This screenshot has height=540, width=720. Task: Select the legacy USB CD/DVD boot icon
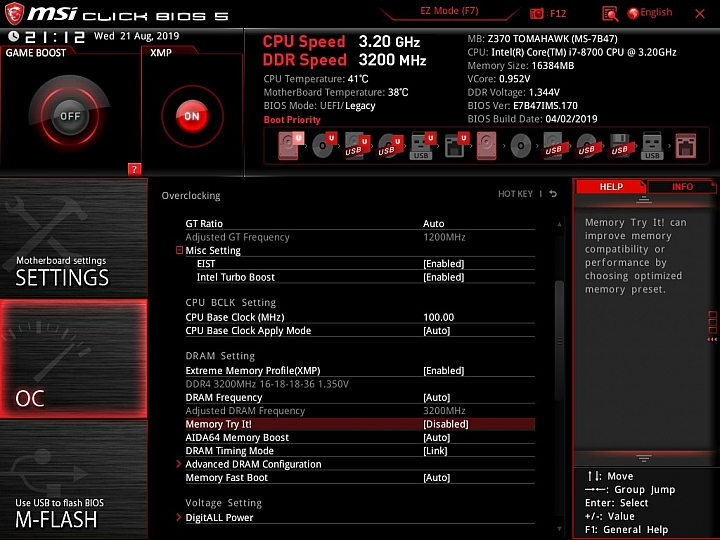(586, 146)
